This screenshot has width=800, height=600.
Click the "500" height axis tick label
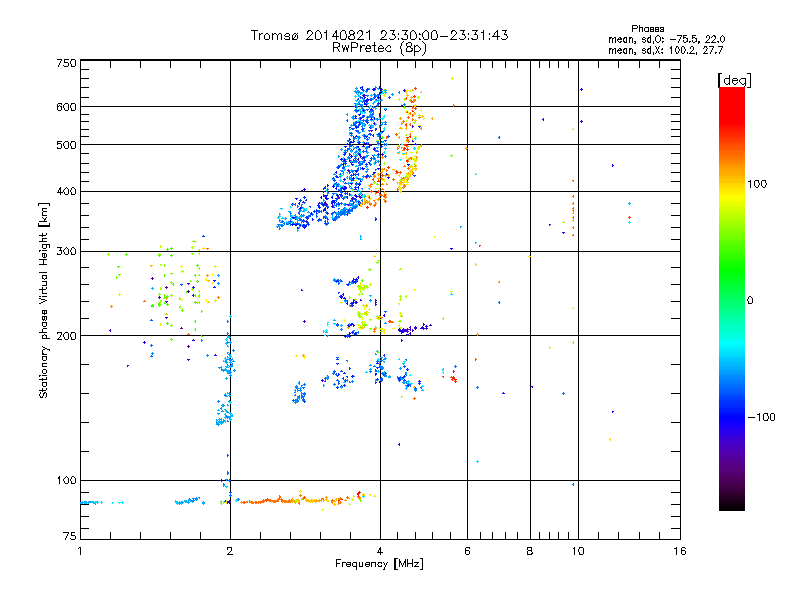66,145
